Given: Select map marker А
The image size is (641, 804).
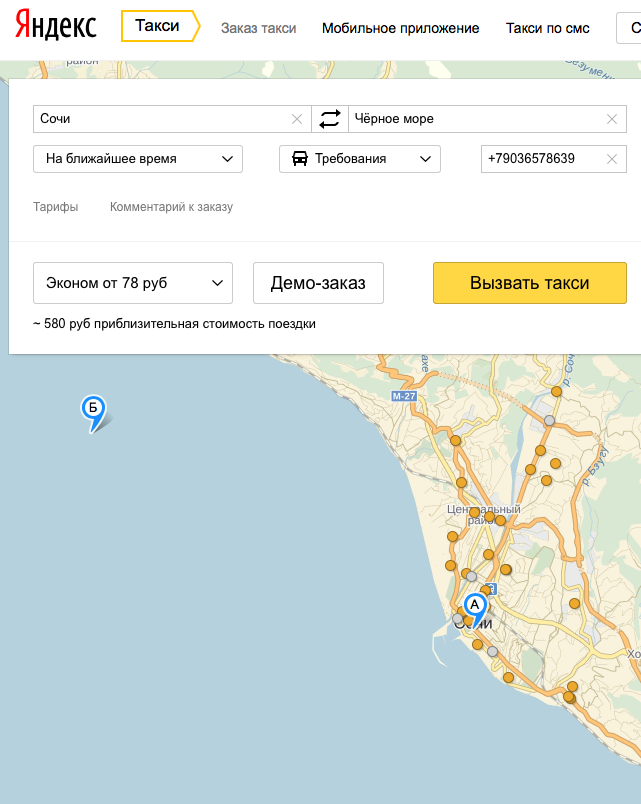Looking at the screenshot, I should (475, 606).
